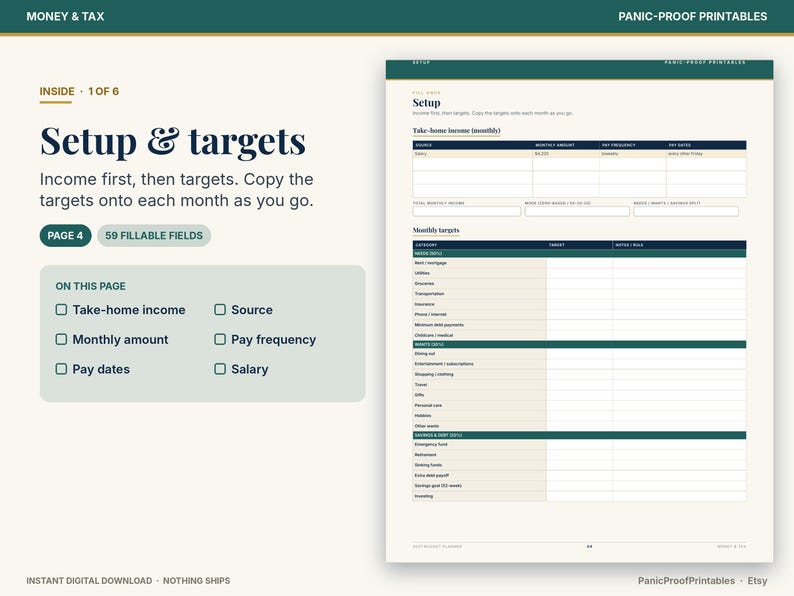Click the Sinking funds row label
Image resolution: width=794 pixels, height=596 pixels.
(x=428, y=465)
